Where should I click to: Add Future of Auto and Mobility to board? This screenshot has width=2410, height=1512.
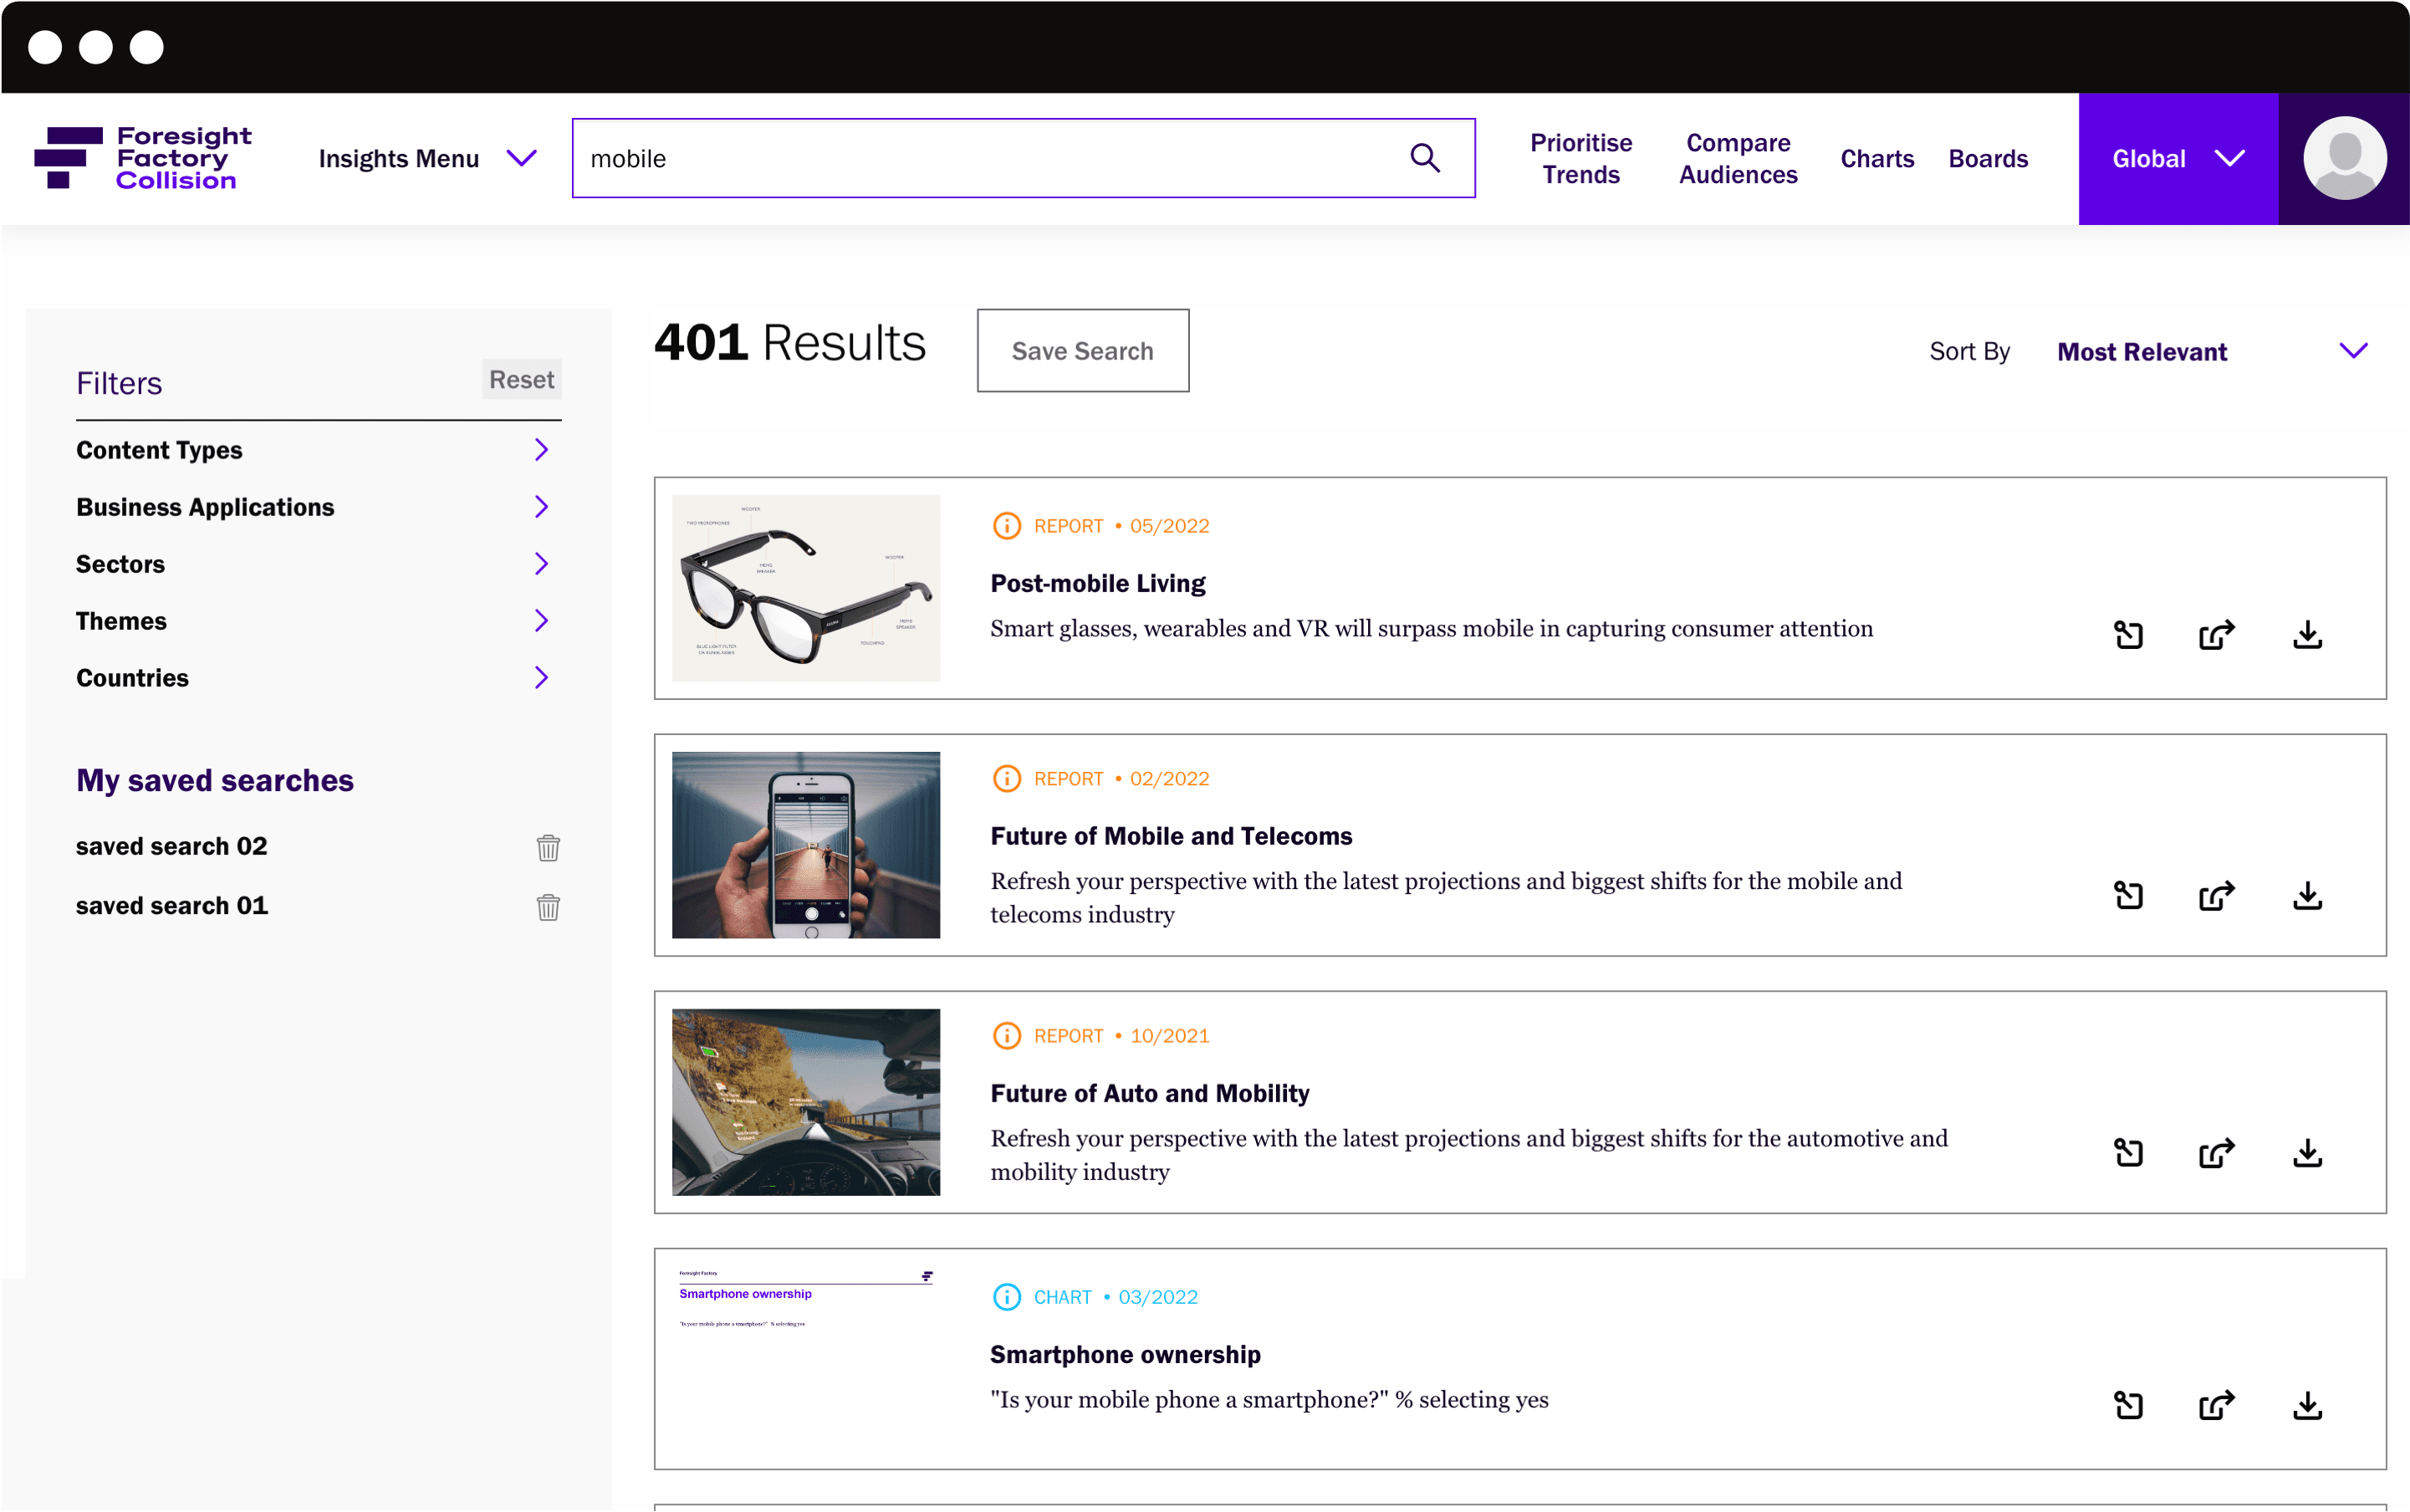tap(2128, 1153)
